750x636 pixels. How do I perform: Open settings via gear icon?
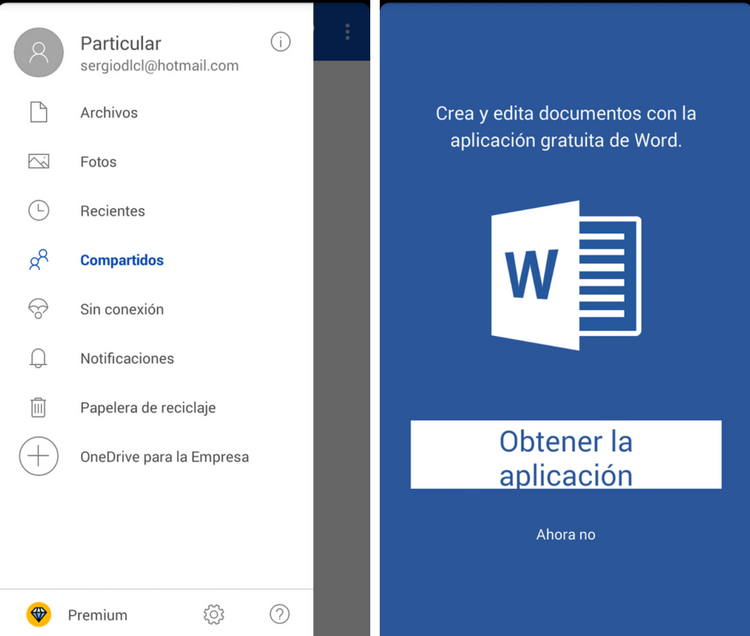[214, 614]
